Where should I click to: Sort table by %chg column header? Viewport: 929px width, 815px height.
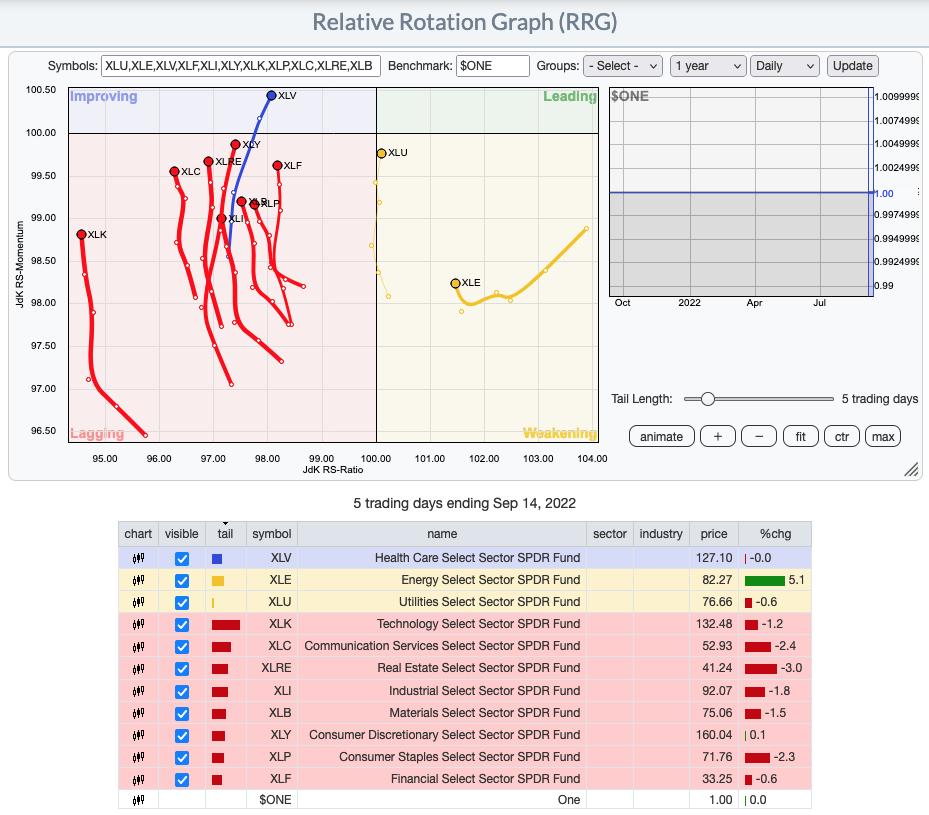pyautogui.click(x=775, y=534)
